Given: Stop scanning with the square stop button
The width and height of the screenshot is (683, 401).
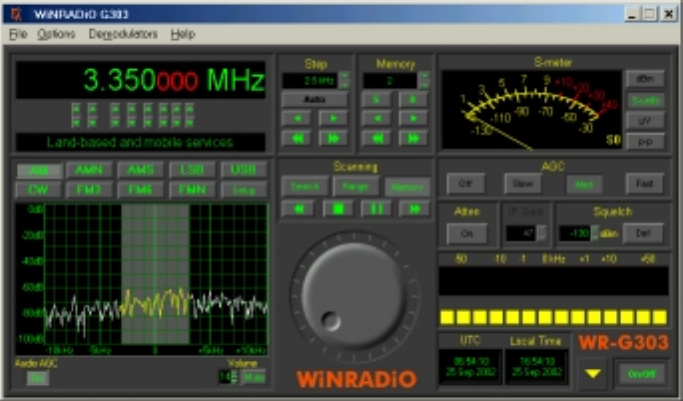Looking at the screenshot, I should 338,209.
